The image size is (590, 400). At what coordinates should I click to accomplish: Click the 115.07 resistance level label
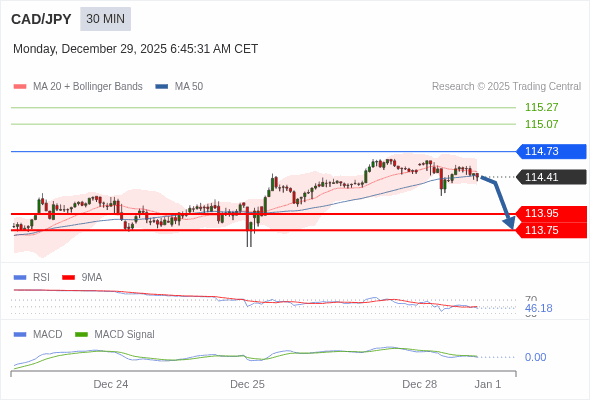click(541, 124)
